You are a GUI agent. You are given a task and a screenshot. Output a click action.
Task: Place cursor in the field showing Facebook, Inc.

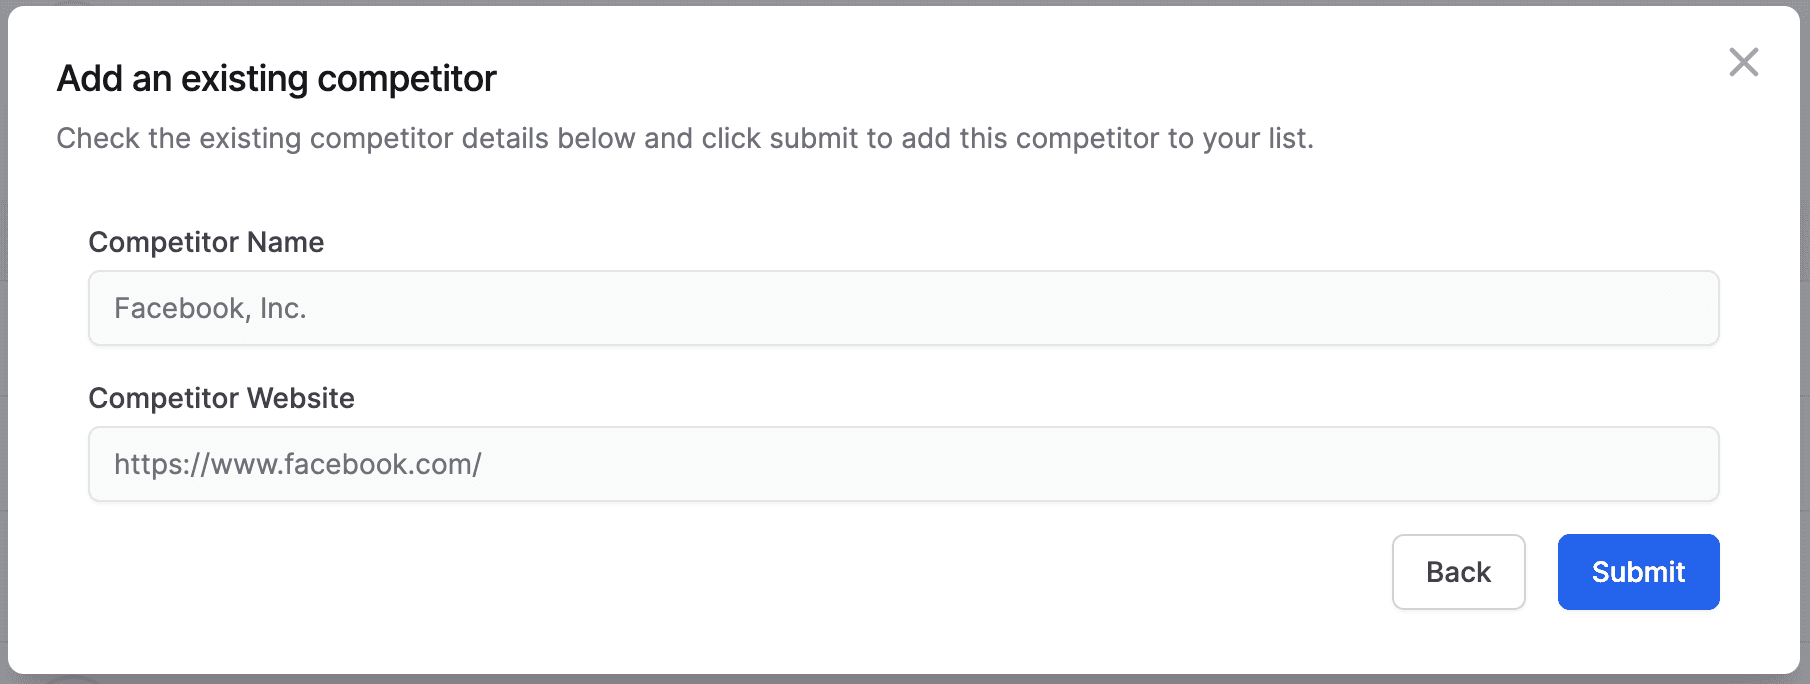pos(903,308)
